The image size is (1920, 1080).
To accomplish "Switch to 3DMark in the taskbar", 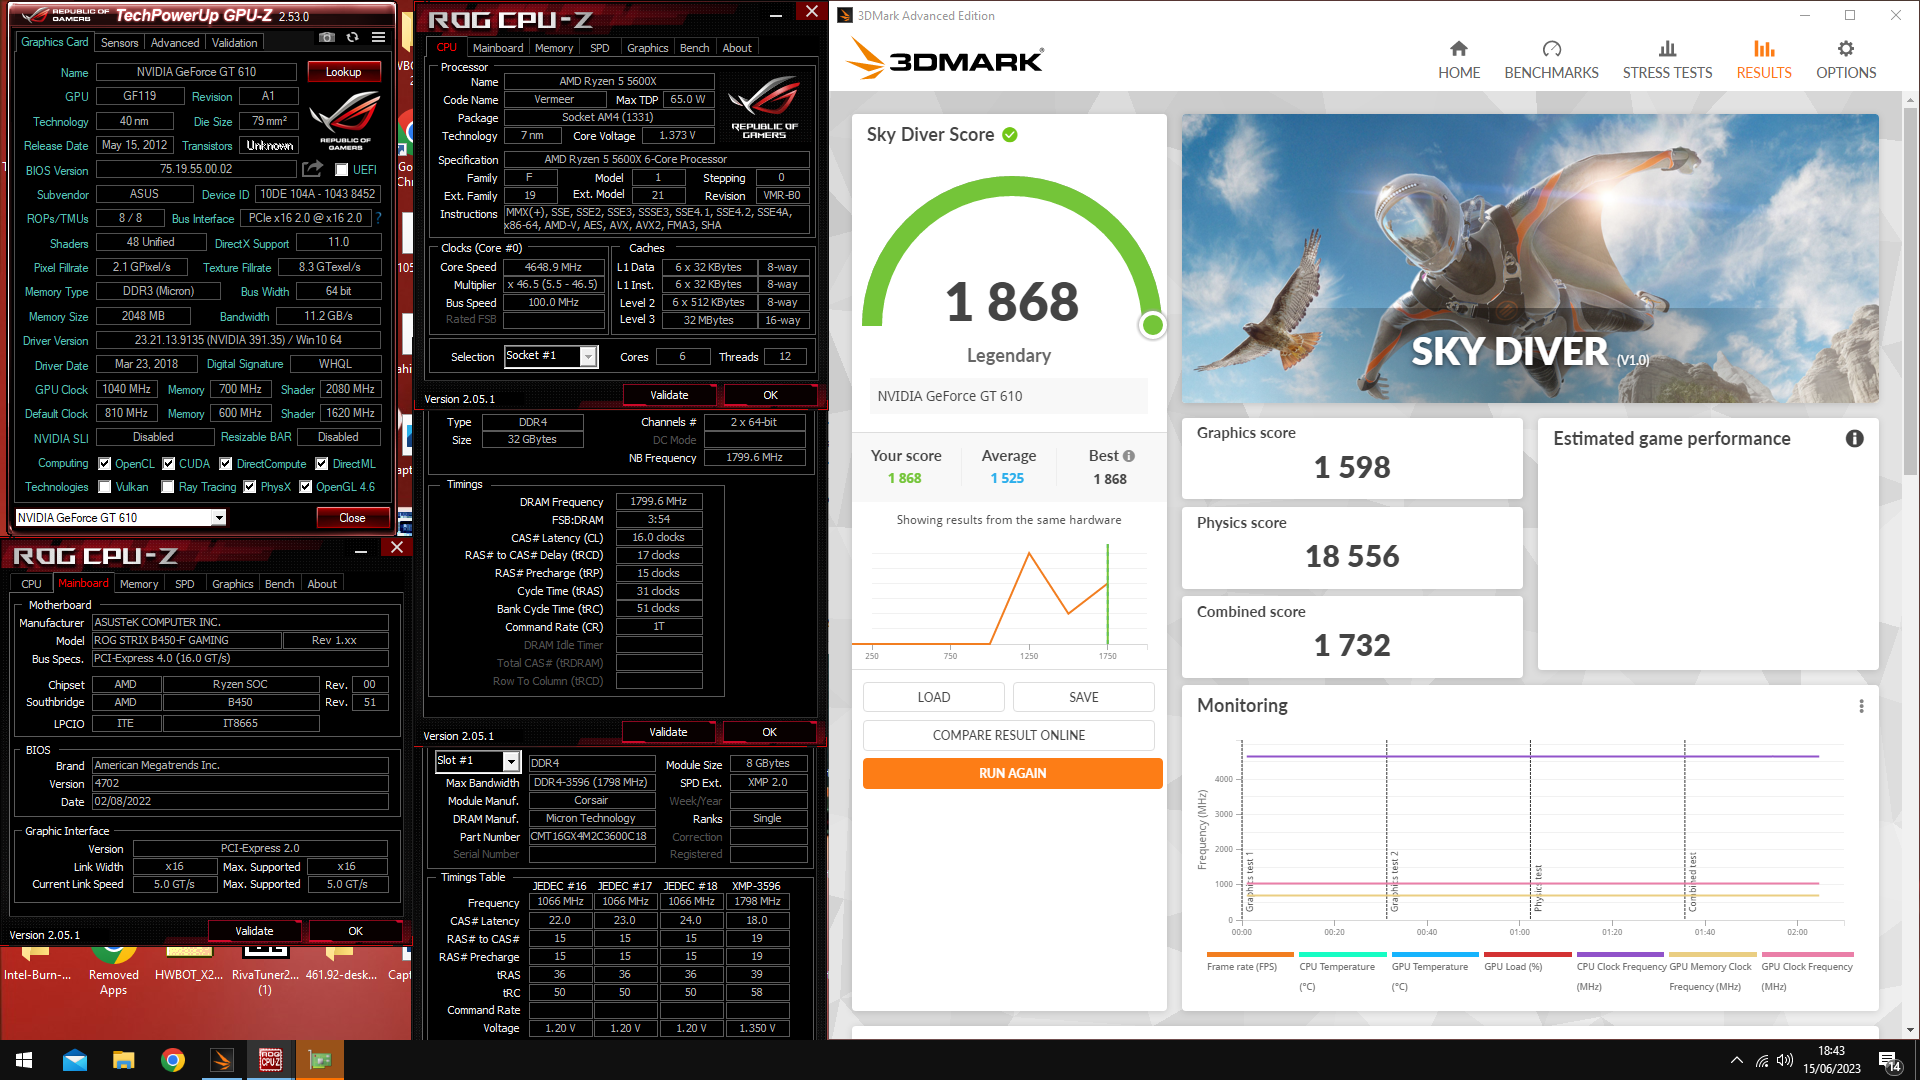I will coord(222,1060).
